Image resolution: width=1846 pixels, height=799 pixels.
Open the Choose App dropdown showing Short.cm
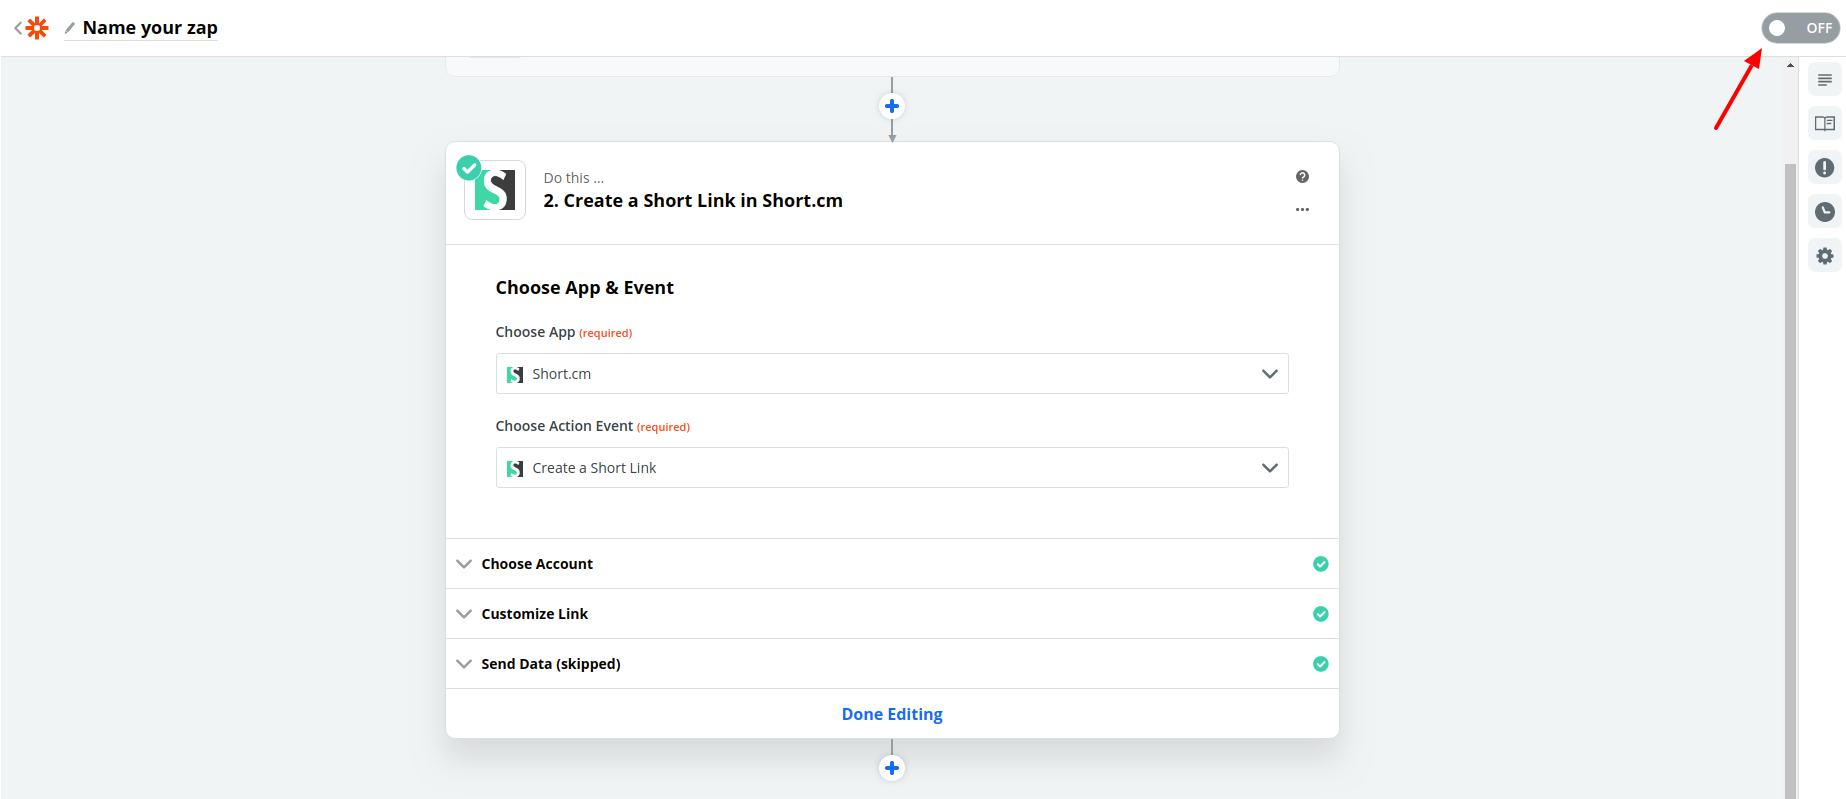pyautogui.click(x=892, y=374)
